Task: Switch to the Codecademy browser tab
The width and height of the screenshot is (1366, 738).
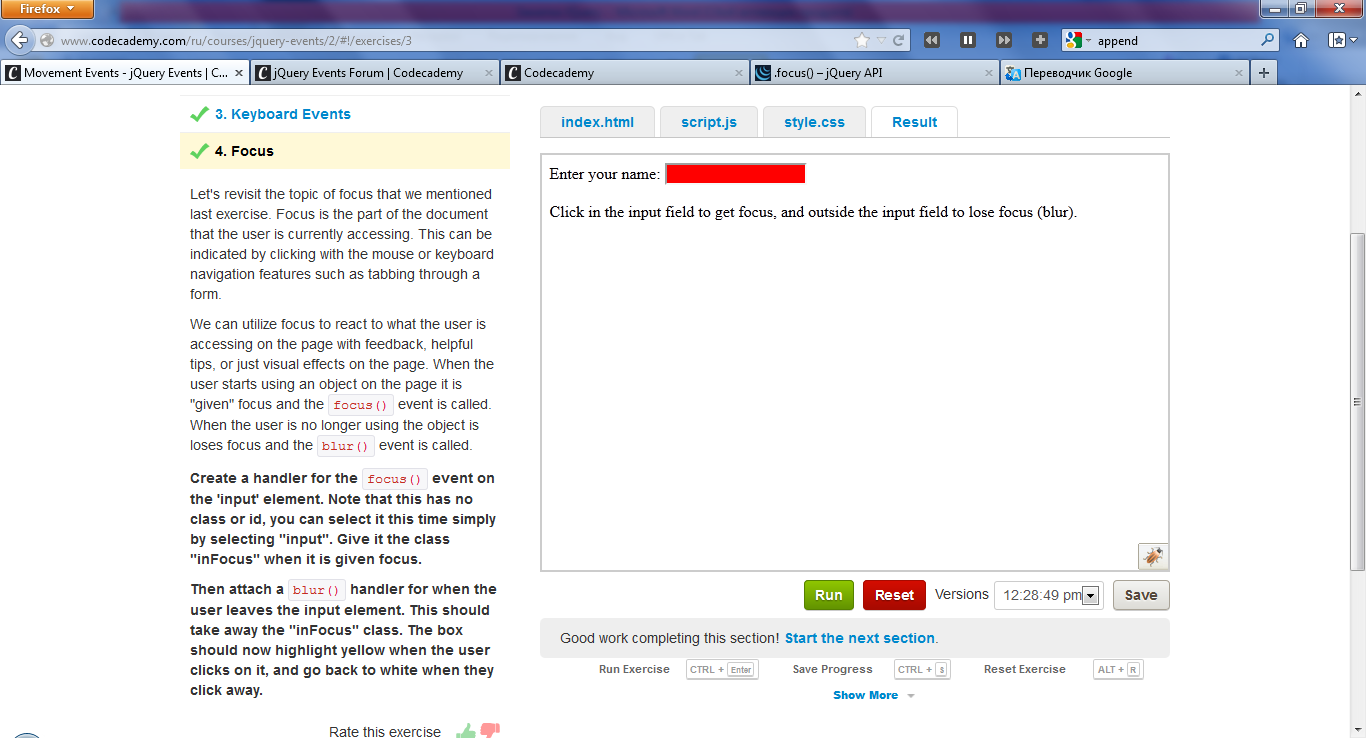Action: pos(625,73)
